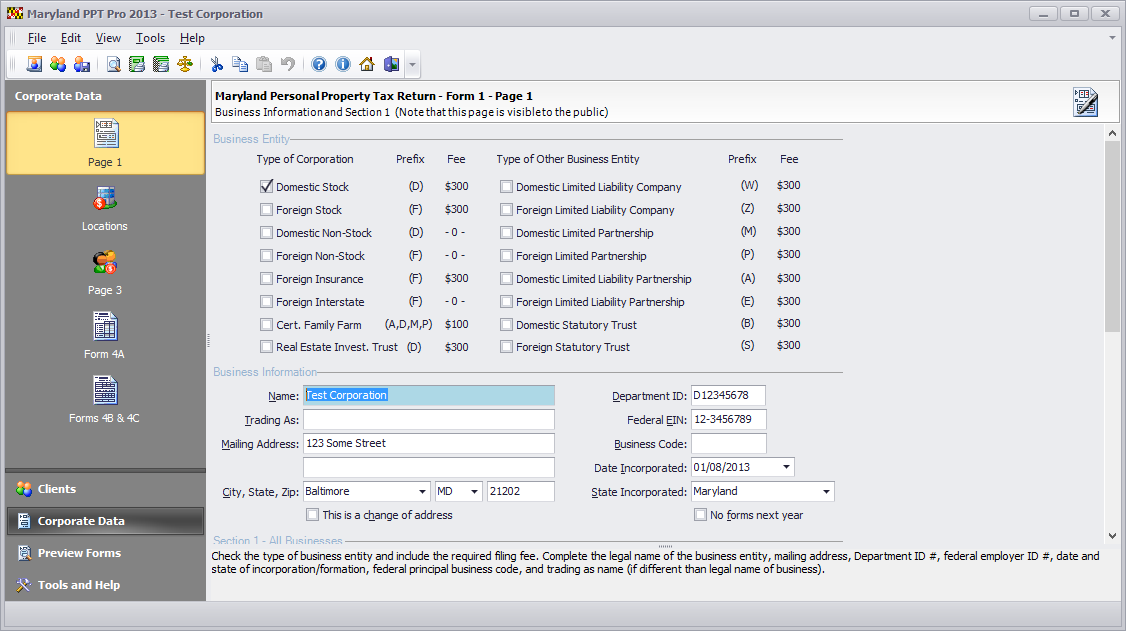Open Page 3 in the sidebar

pyautogui.click(x=105, y=272)
